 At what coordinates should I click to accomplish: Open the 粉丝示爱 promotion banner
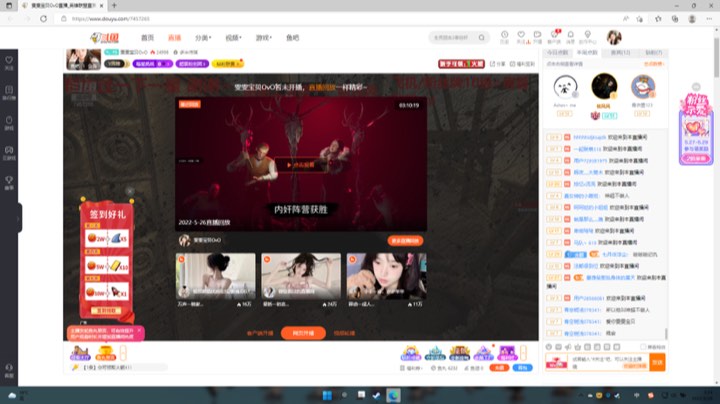pyautogui.click(x=696, y=129)
